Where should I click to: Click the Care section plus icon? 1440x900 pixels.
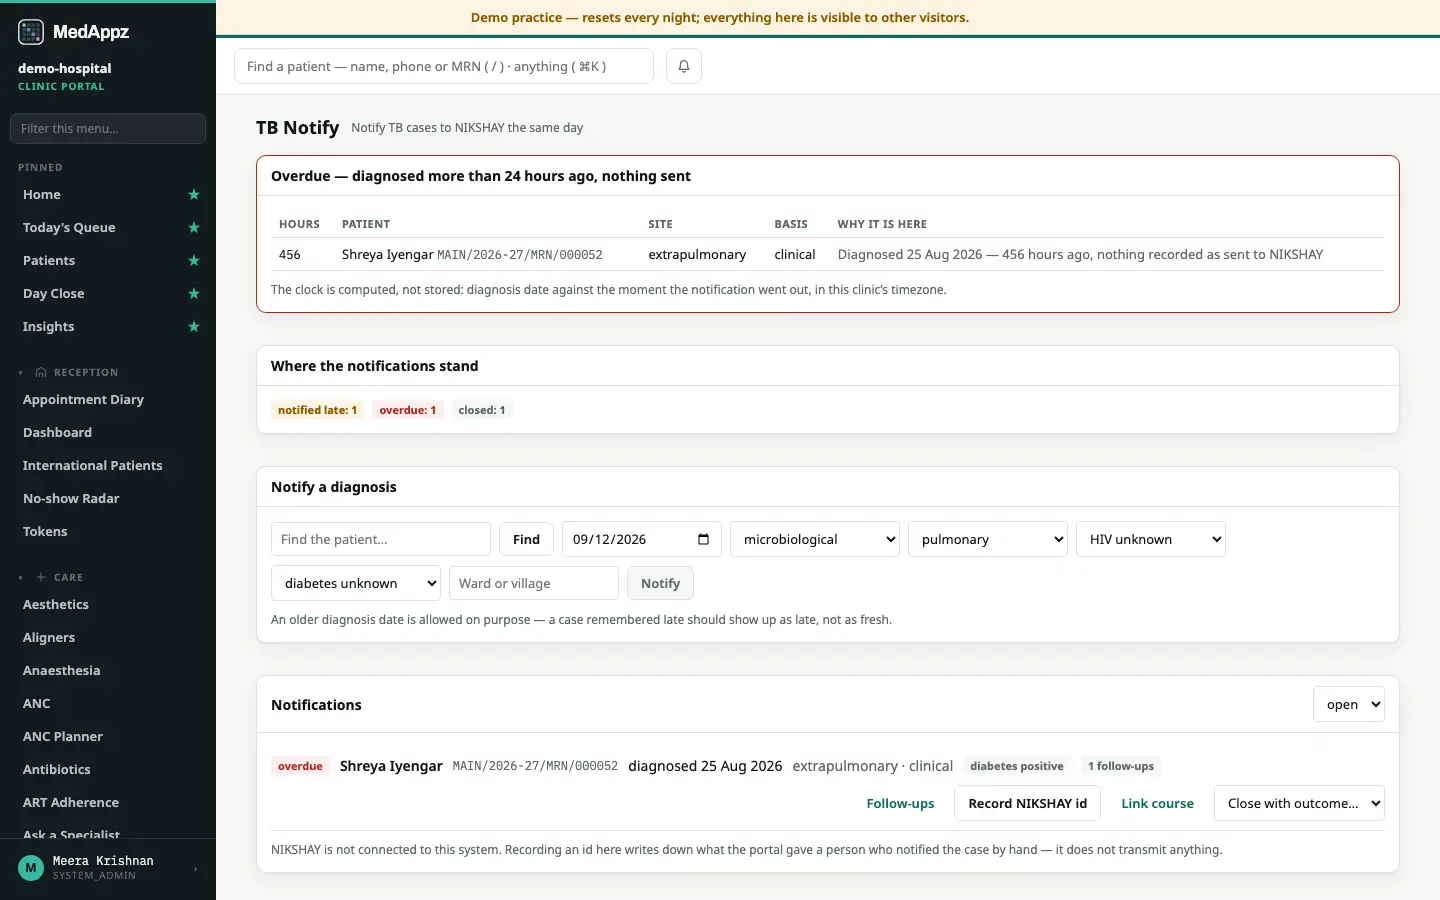[41, 578]
